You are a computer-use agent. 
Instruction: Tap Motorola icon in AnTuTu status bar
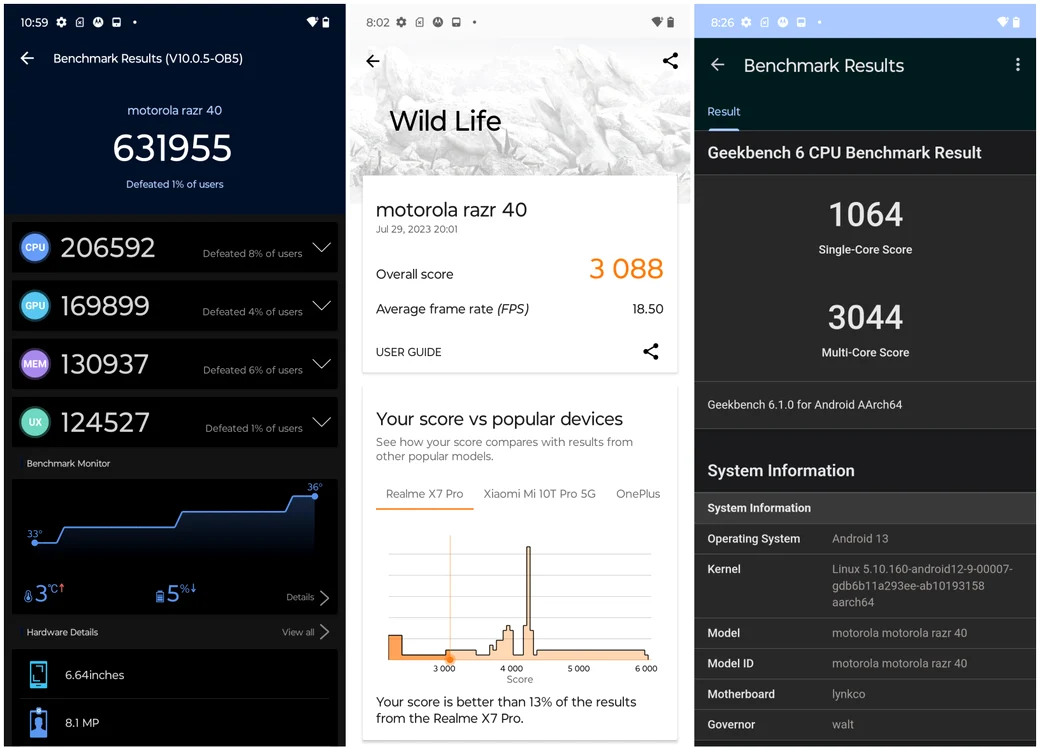[98, 22]
